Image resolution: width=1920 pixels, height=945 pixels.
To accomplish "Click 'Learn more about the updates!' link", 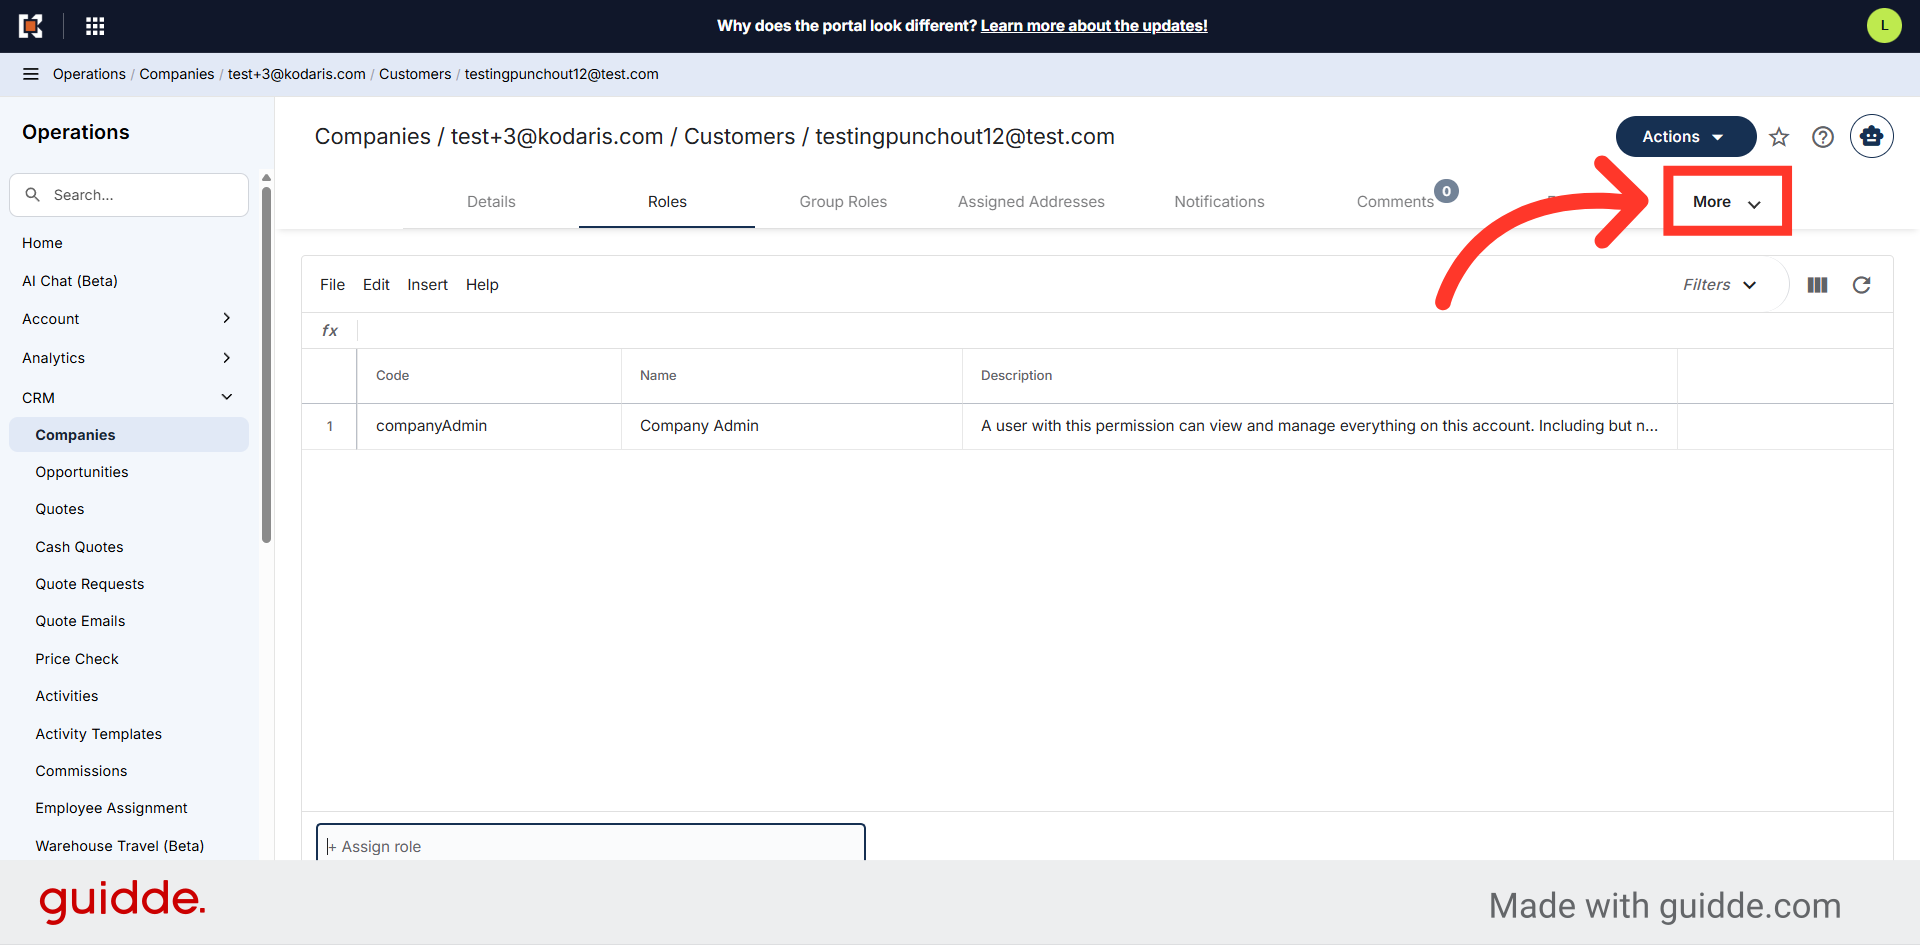I will click(1094, 26).
